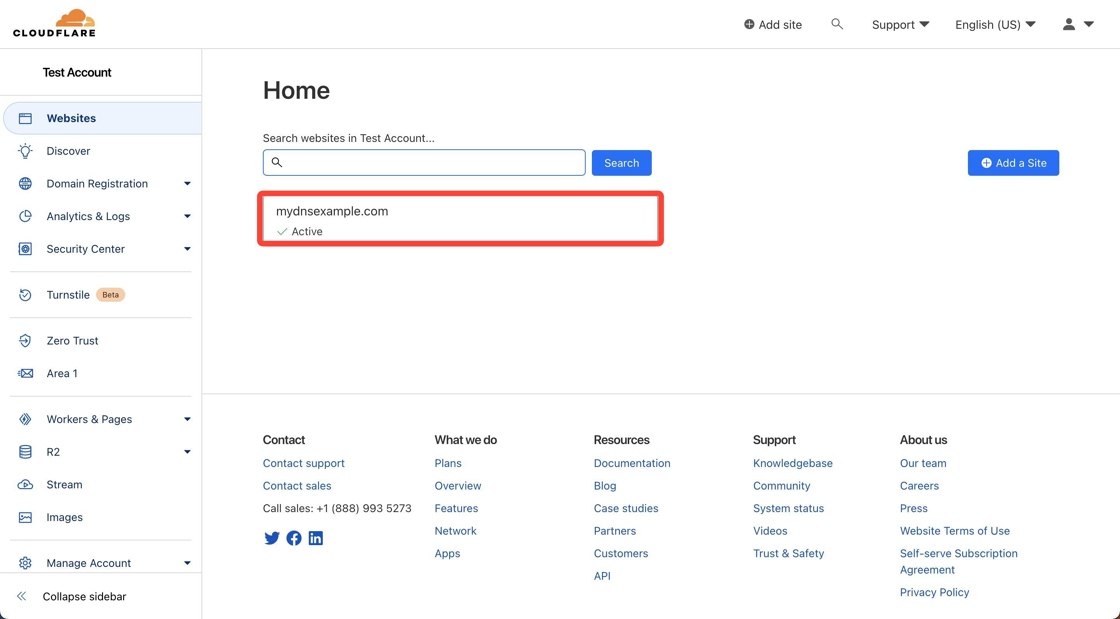Viewport: 1120px width, 619px height.
Task: Open the Twitter social link
Action: pyautogui.click(x=271, y=538)
